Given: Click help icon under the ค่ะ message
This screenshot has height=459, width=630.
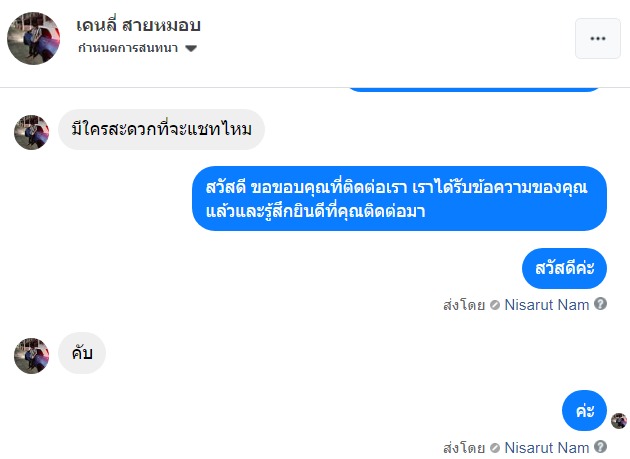Looking at the screenshot, I should [600, 447].
